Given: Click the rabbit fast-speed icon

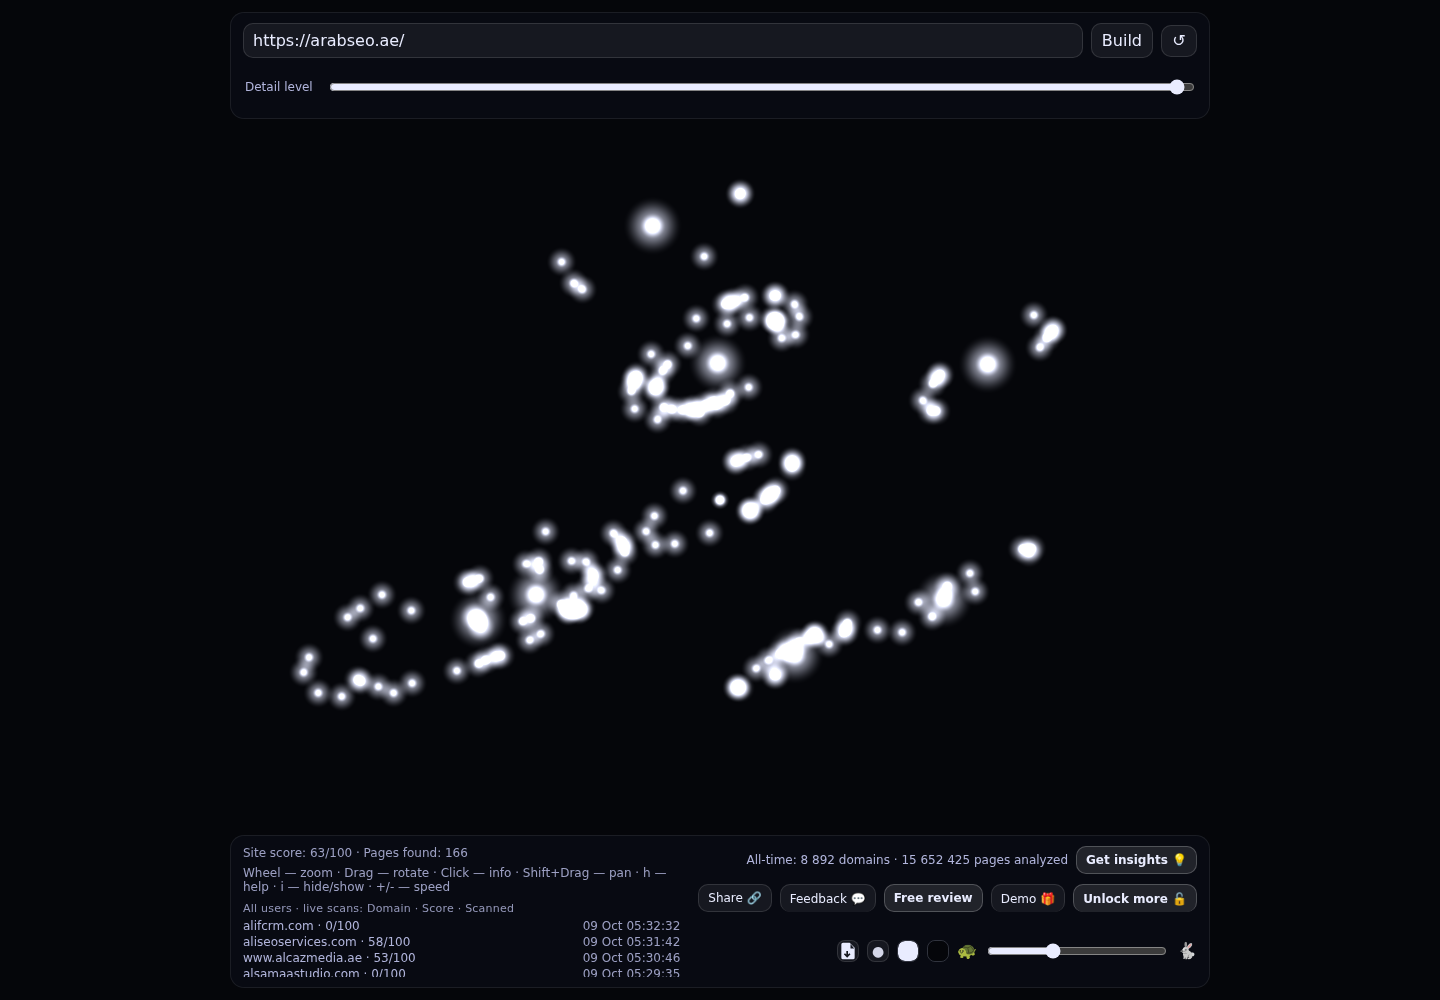Looking at the screenshot, I should 1187,951.
